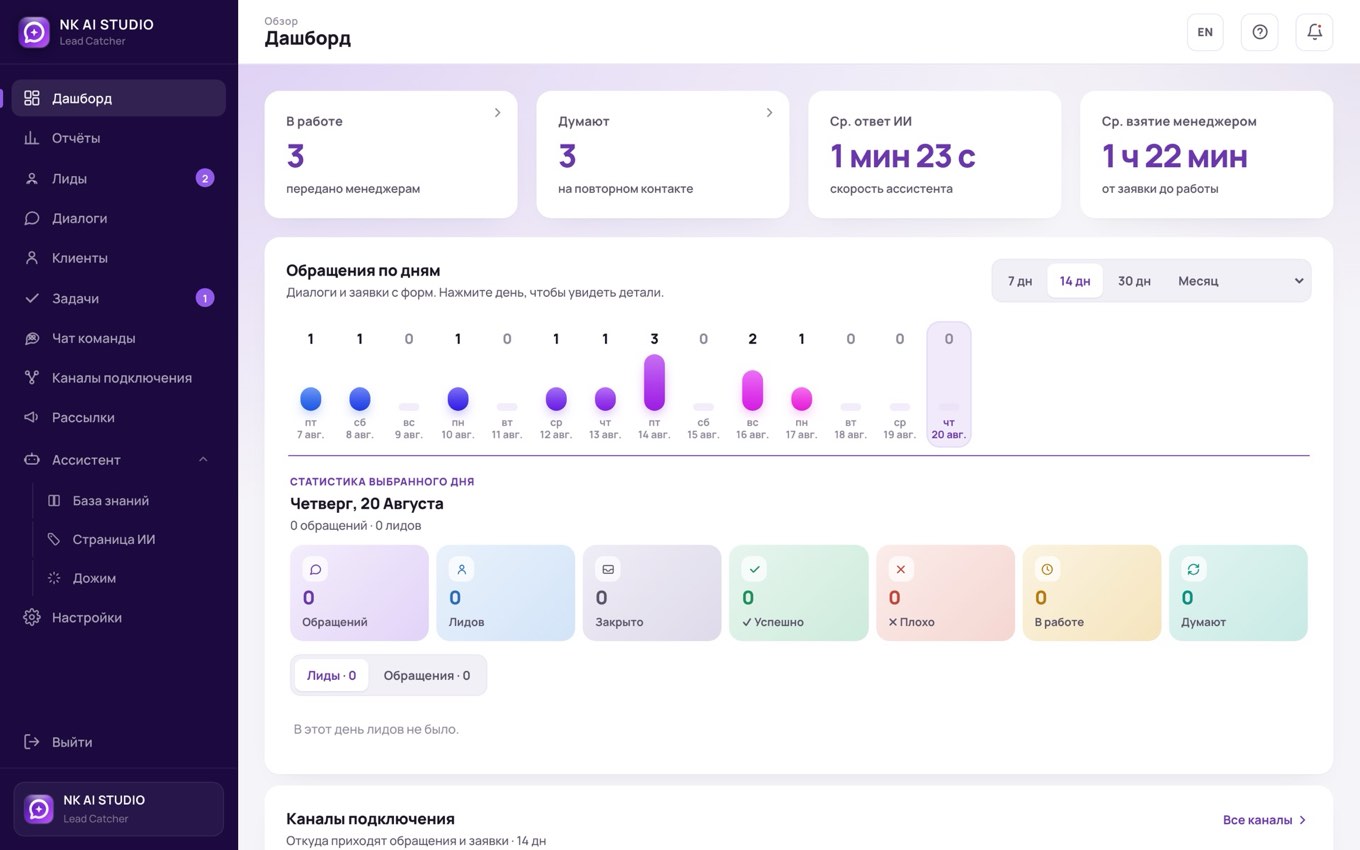Image resolution: width=1360 pixels, height=850 pixels.
Task: Open the В работе card arrow
Action: 497,113
